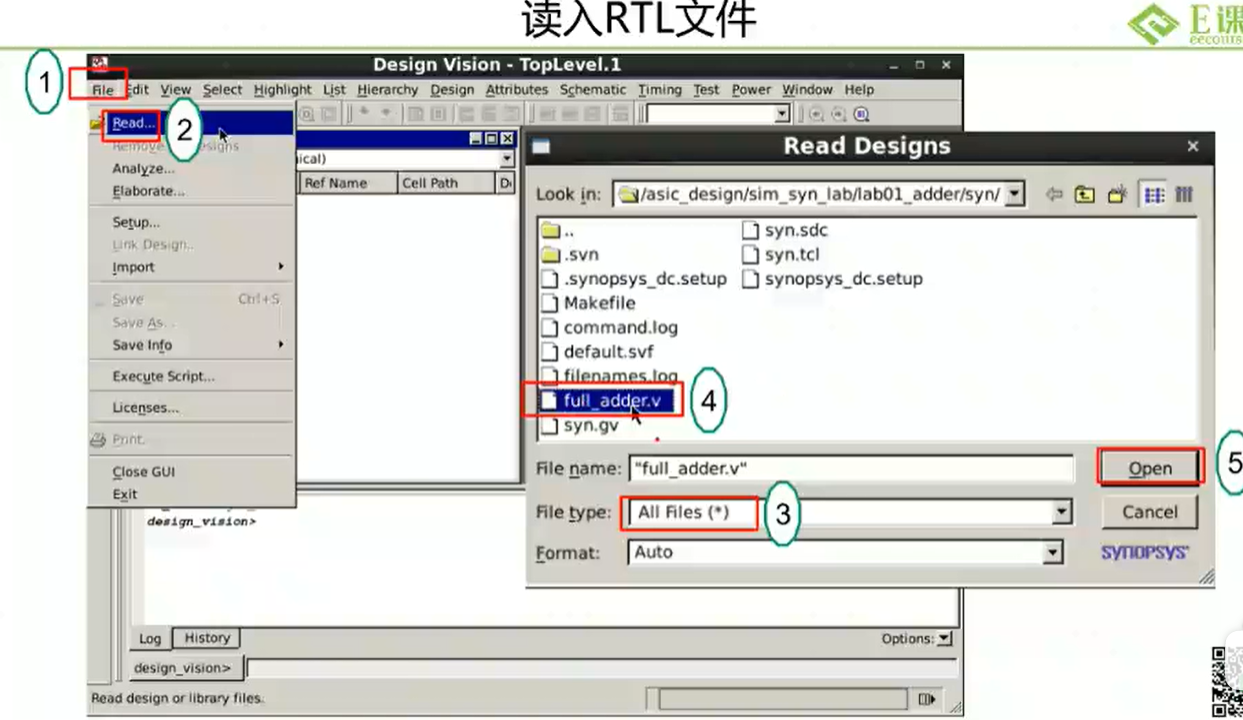Close the Read Designs dialog

click(x=1192, y=147)
